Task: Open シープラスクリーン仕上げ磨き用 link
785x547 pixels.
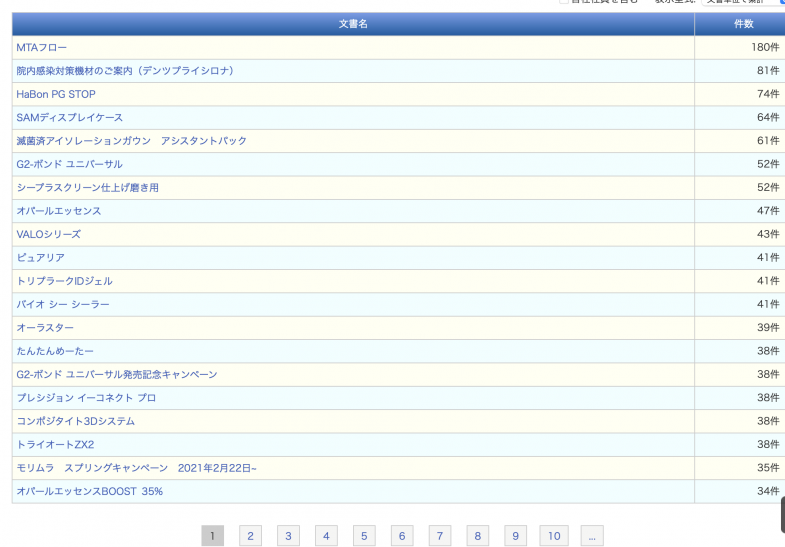Action: (x=88, y=188)
